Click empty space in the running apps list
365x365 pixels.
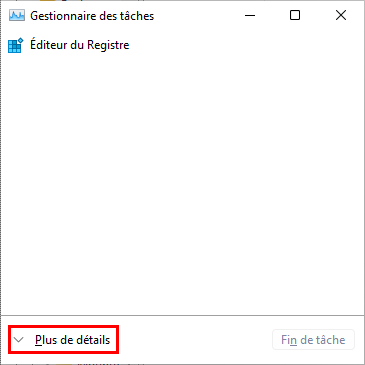[x=182, y=183]
